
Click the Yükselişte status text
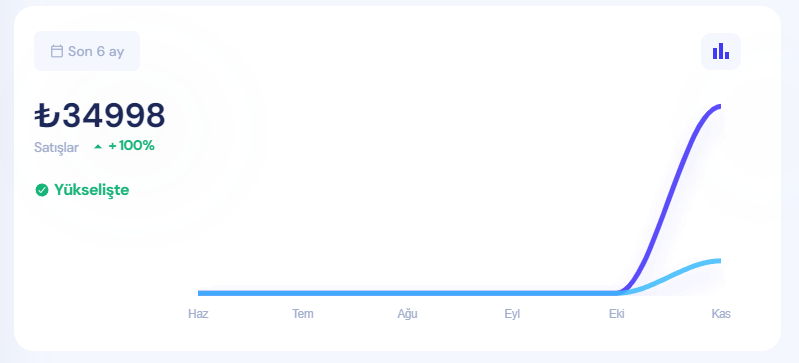point(92,190)
